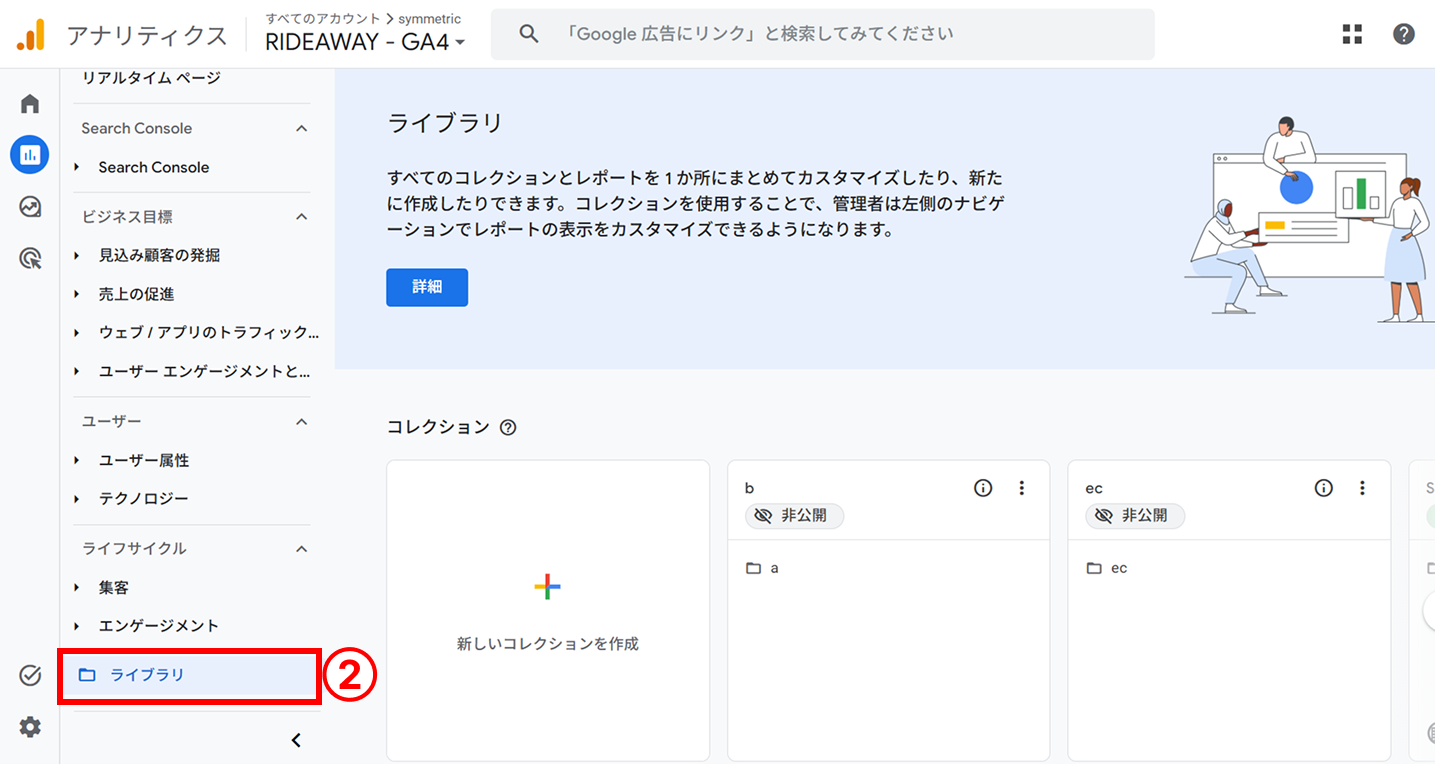1435x764 pixels.
Task: Click the Google Analytics logo
Action: [x=31, y=35]
